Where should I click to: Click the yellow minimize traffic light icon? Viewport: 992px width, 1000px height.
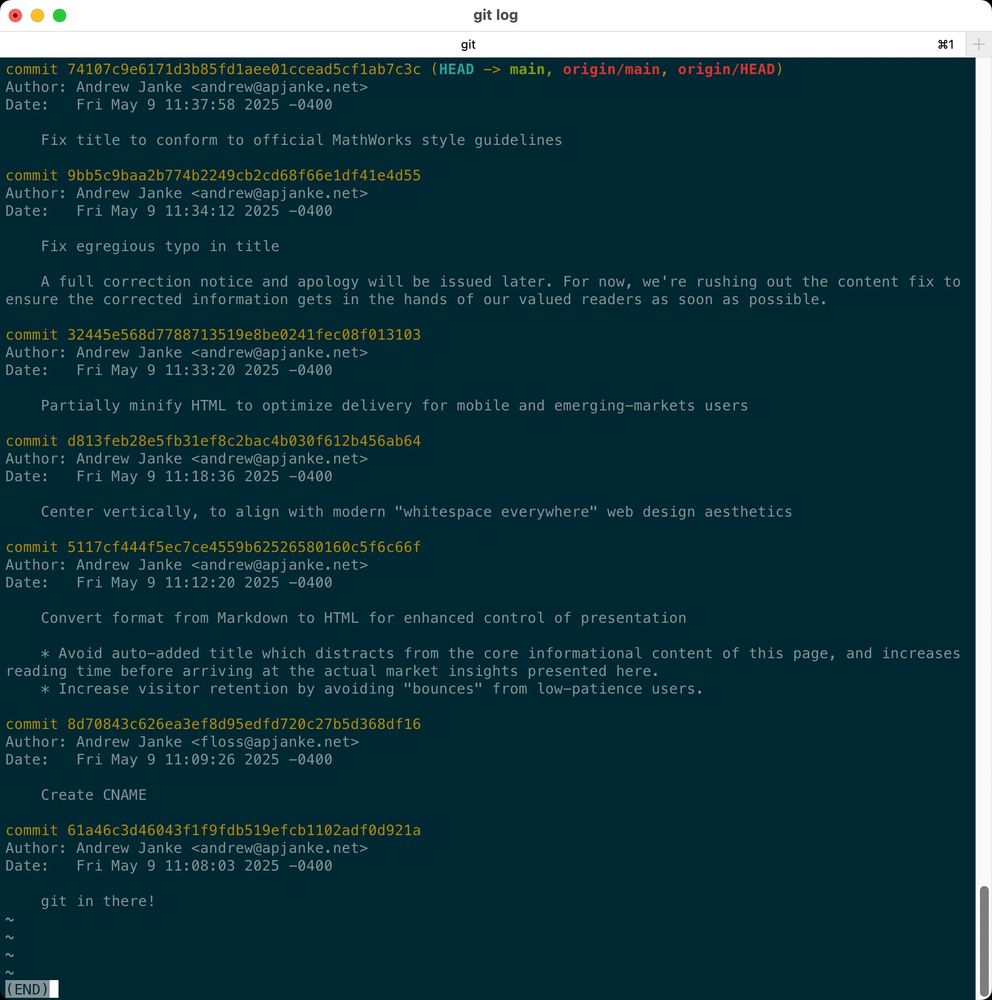38,15
